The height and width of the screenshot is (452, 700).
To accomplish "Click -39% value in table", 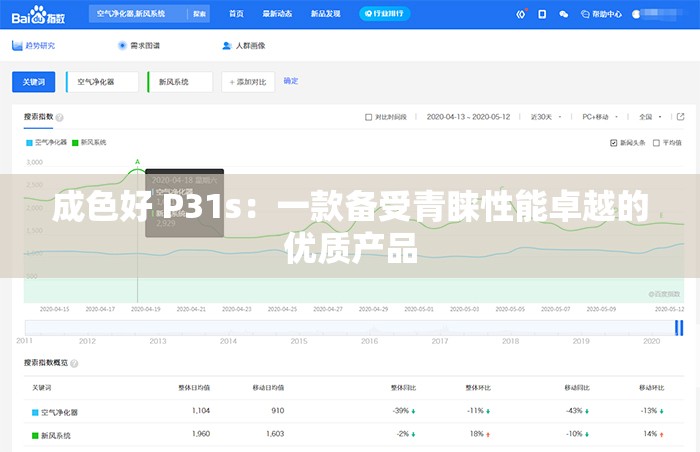I will (x=401, y=411).
